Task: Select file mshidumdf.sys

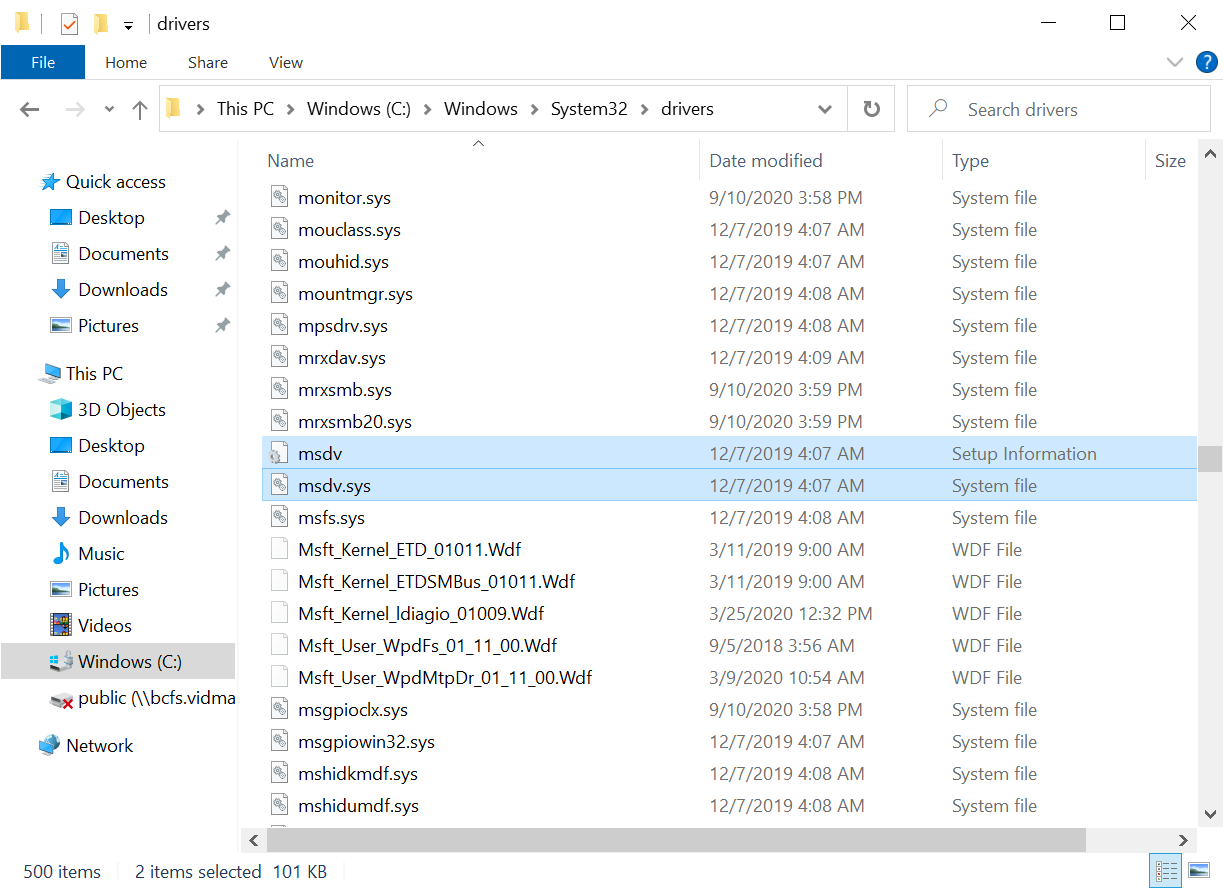Action: 358,806
